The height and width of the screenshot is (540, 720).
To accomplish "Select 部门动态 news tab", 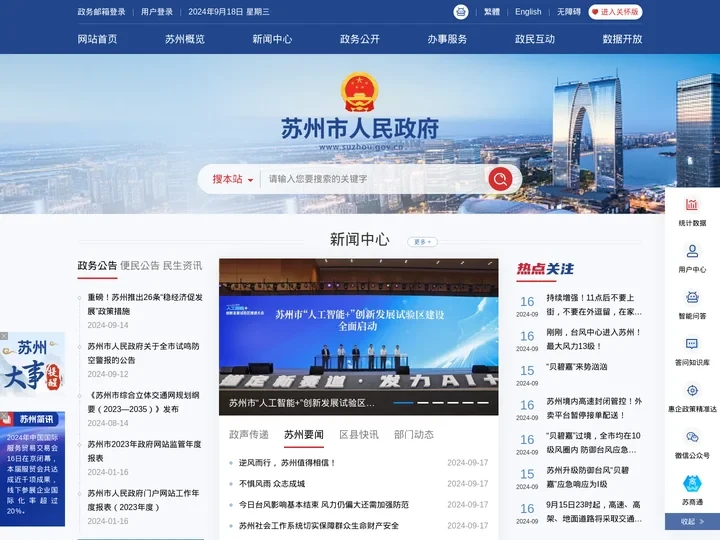I will tap(414, 434).
